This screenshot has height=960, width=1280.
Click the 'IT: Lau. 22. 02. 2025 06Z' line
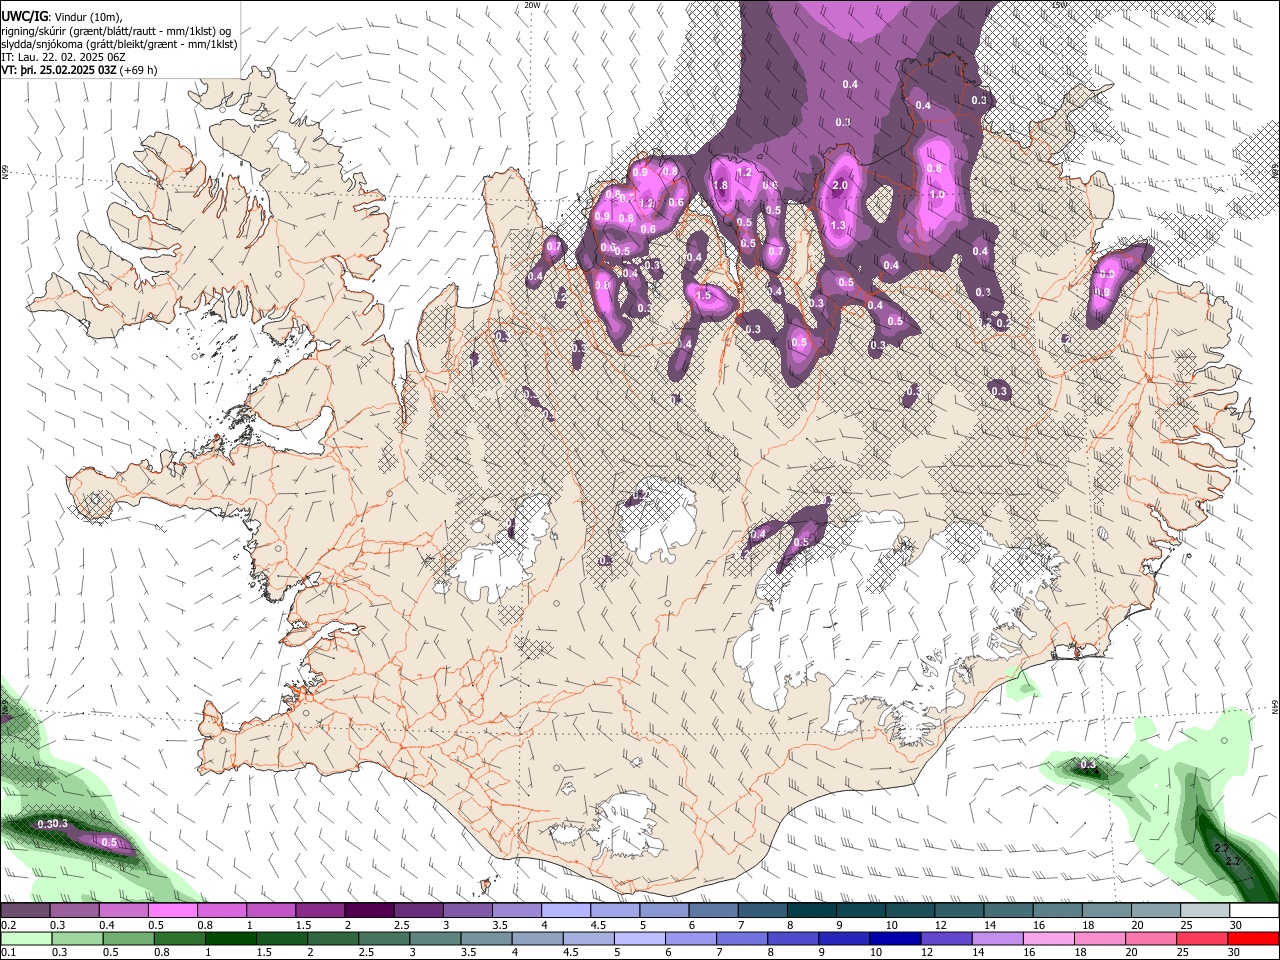pos(63,57)
